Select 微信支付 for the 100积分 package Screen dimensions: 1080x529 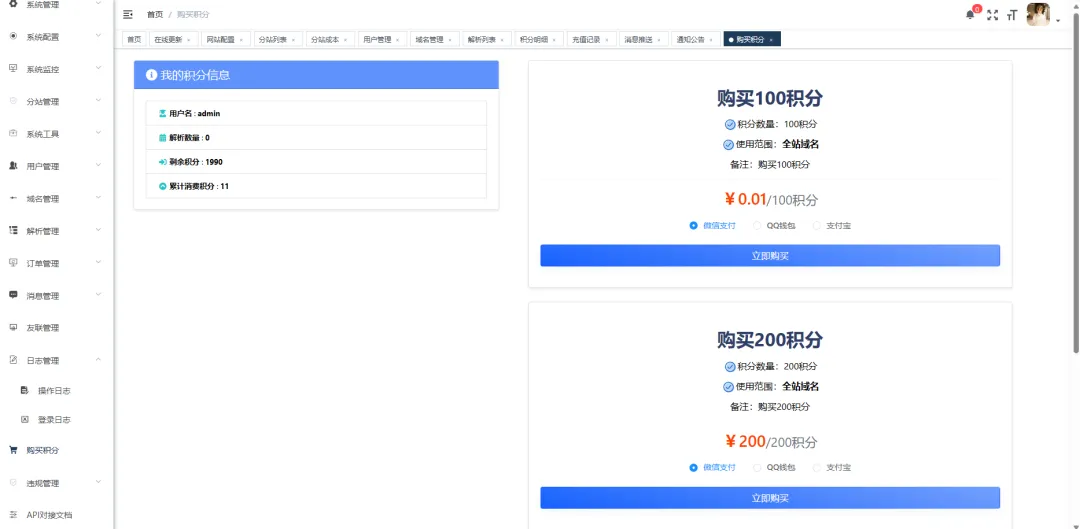[x=694, y=226]
